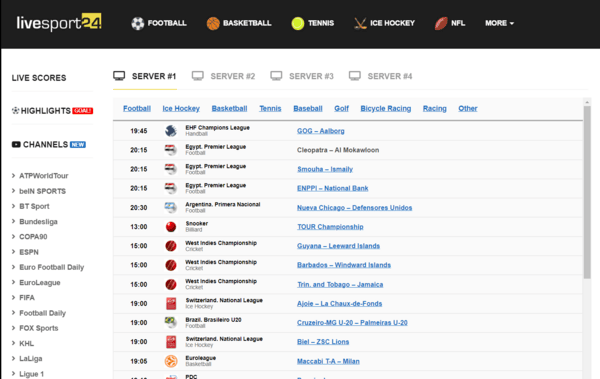Filter by Golf link
The height and width of the screenshot is (379, 600).
click(341, 108)
